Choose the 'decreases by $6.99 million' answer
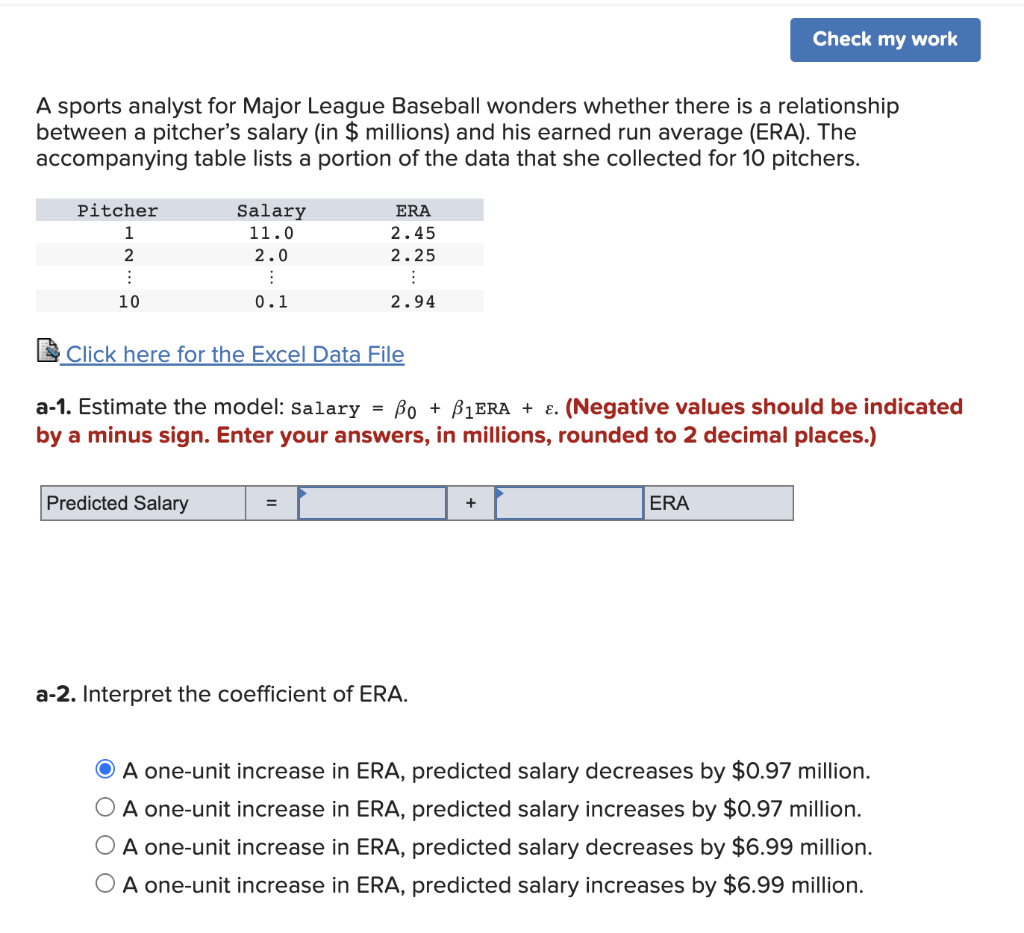The height and width of the screenshot is (933, 1024). click(x=104, y=845)
